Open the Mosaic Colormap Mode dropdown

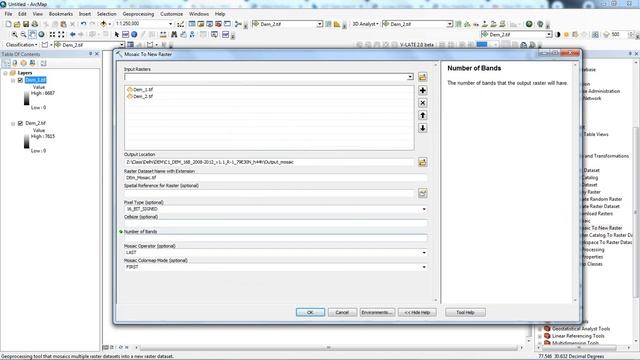[x=424, y=267]
